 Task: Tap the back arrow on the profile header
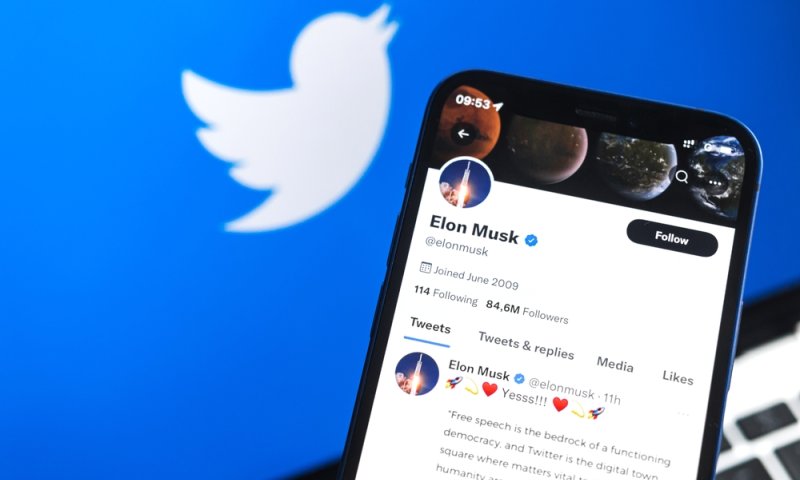coord(463,134)
